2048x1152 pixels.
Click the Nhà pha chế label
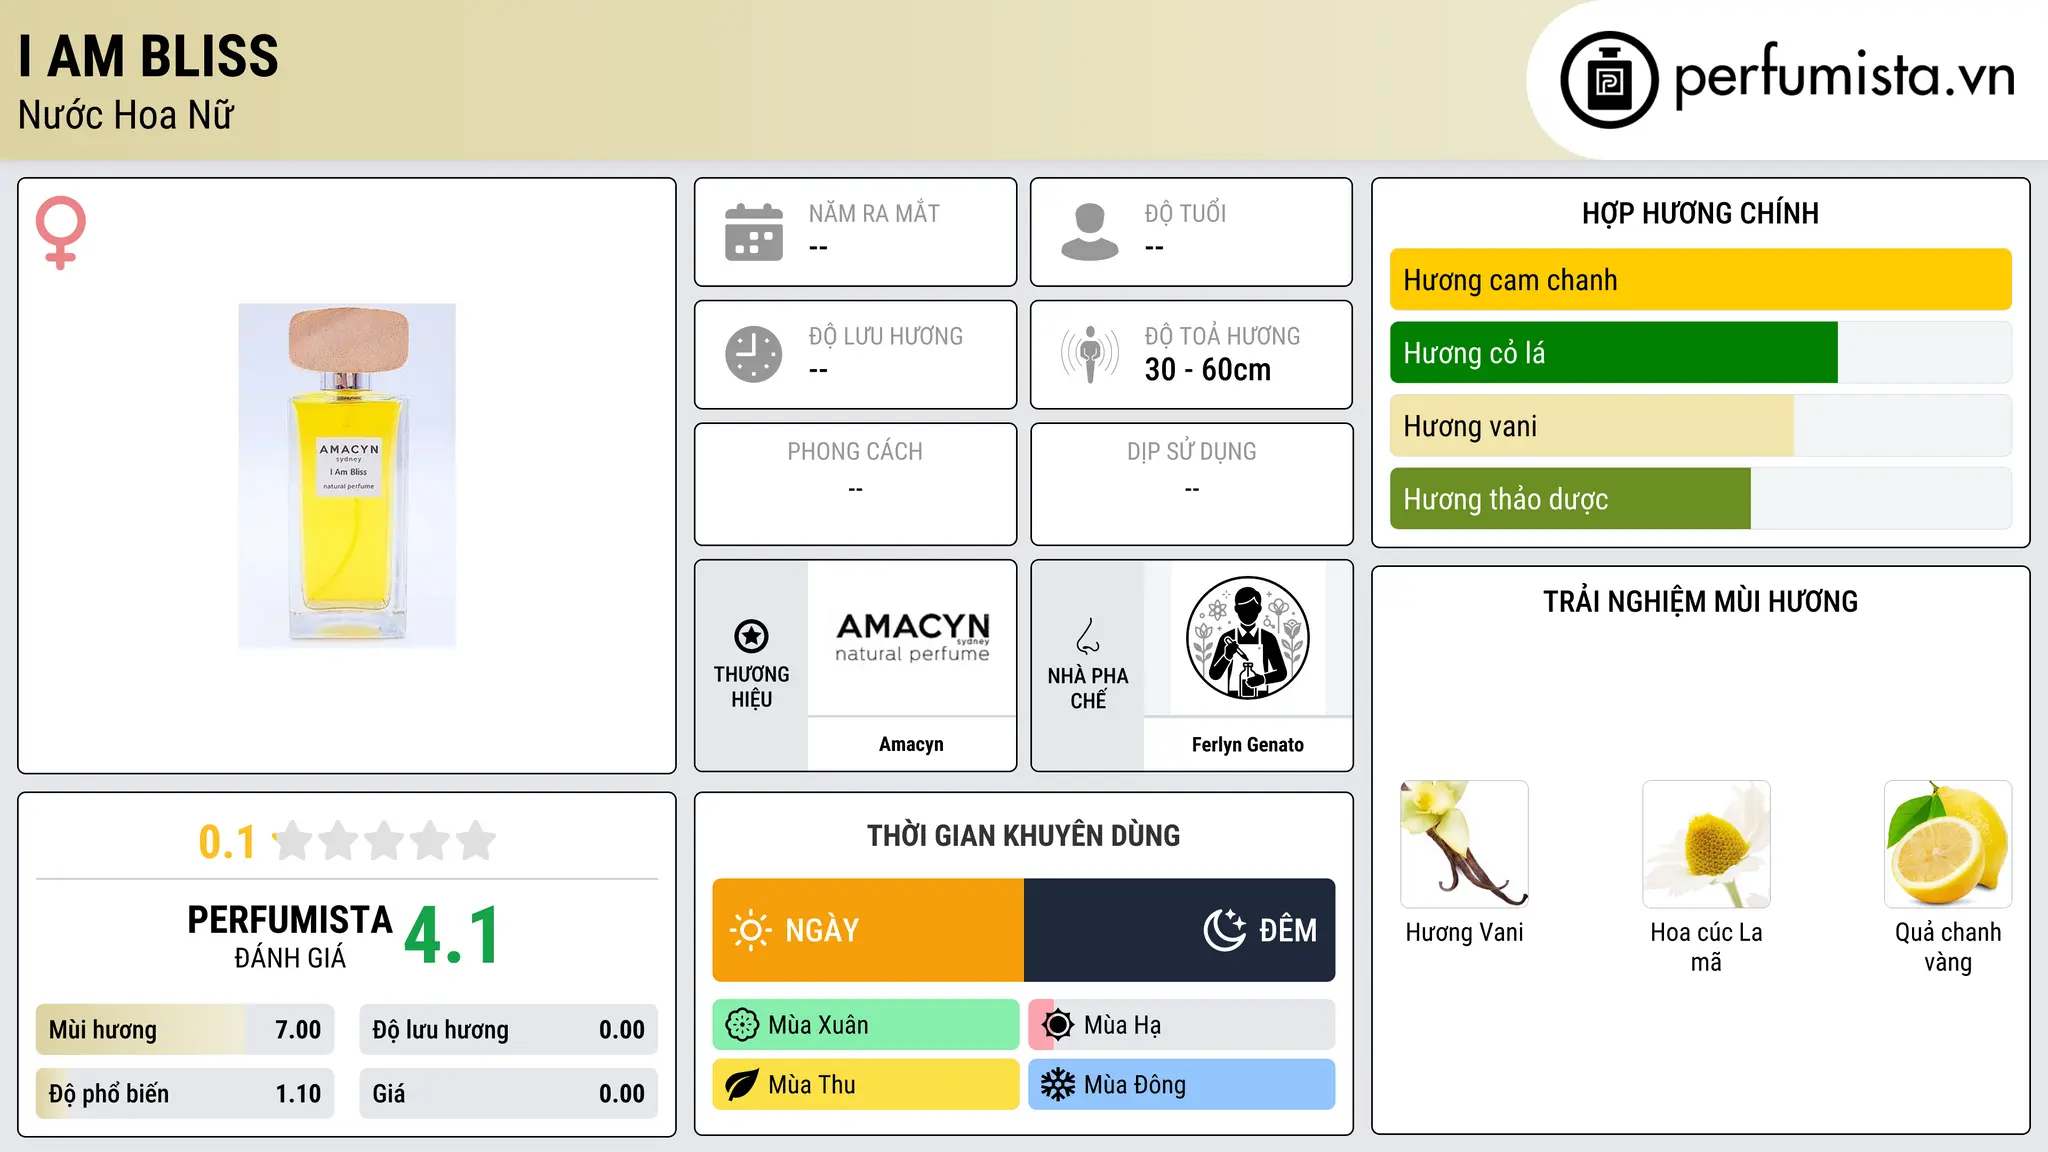coord(1088,688)
